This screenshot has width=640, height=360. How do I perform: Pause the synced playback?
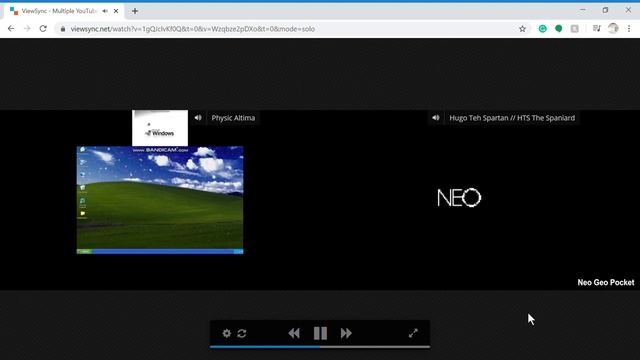(320, 333)
